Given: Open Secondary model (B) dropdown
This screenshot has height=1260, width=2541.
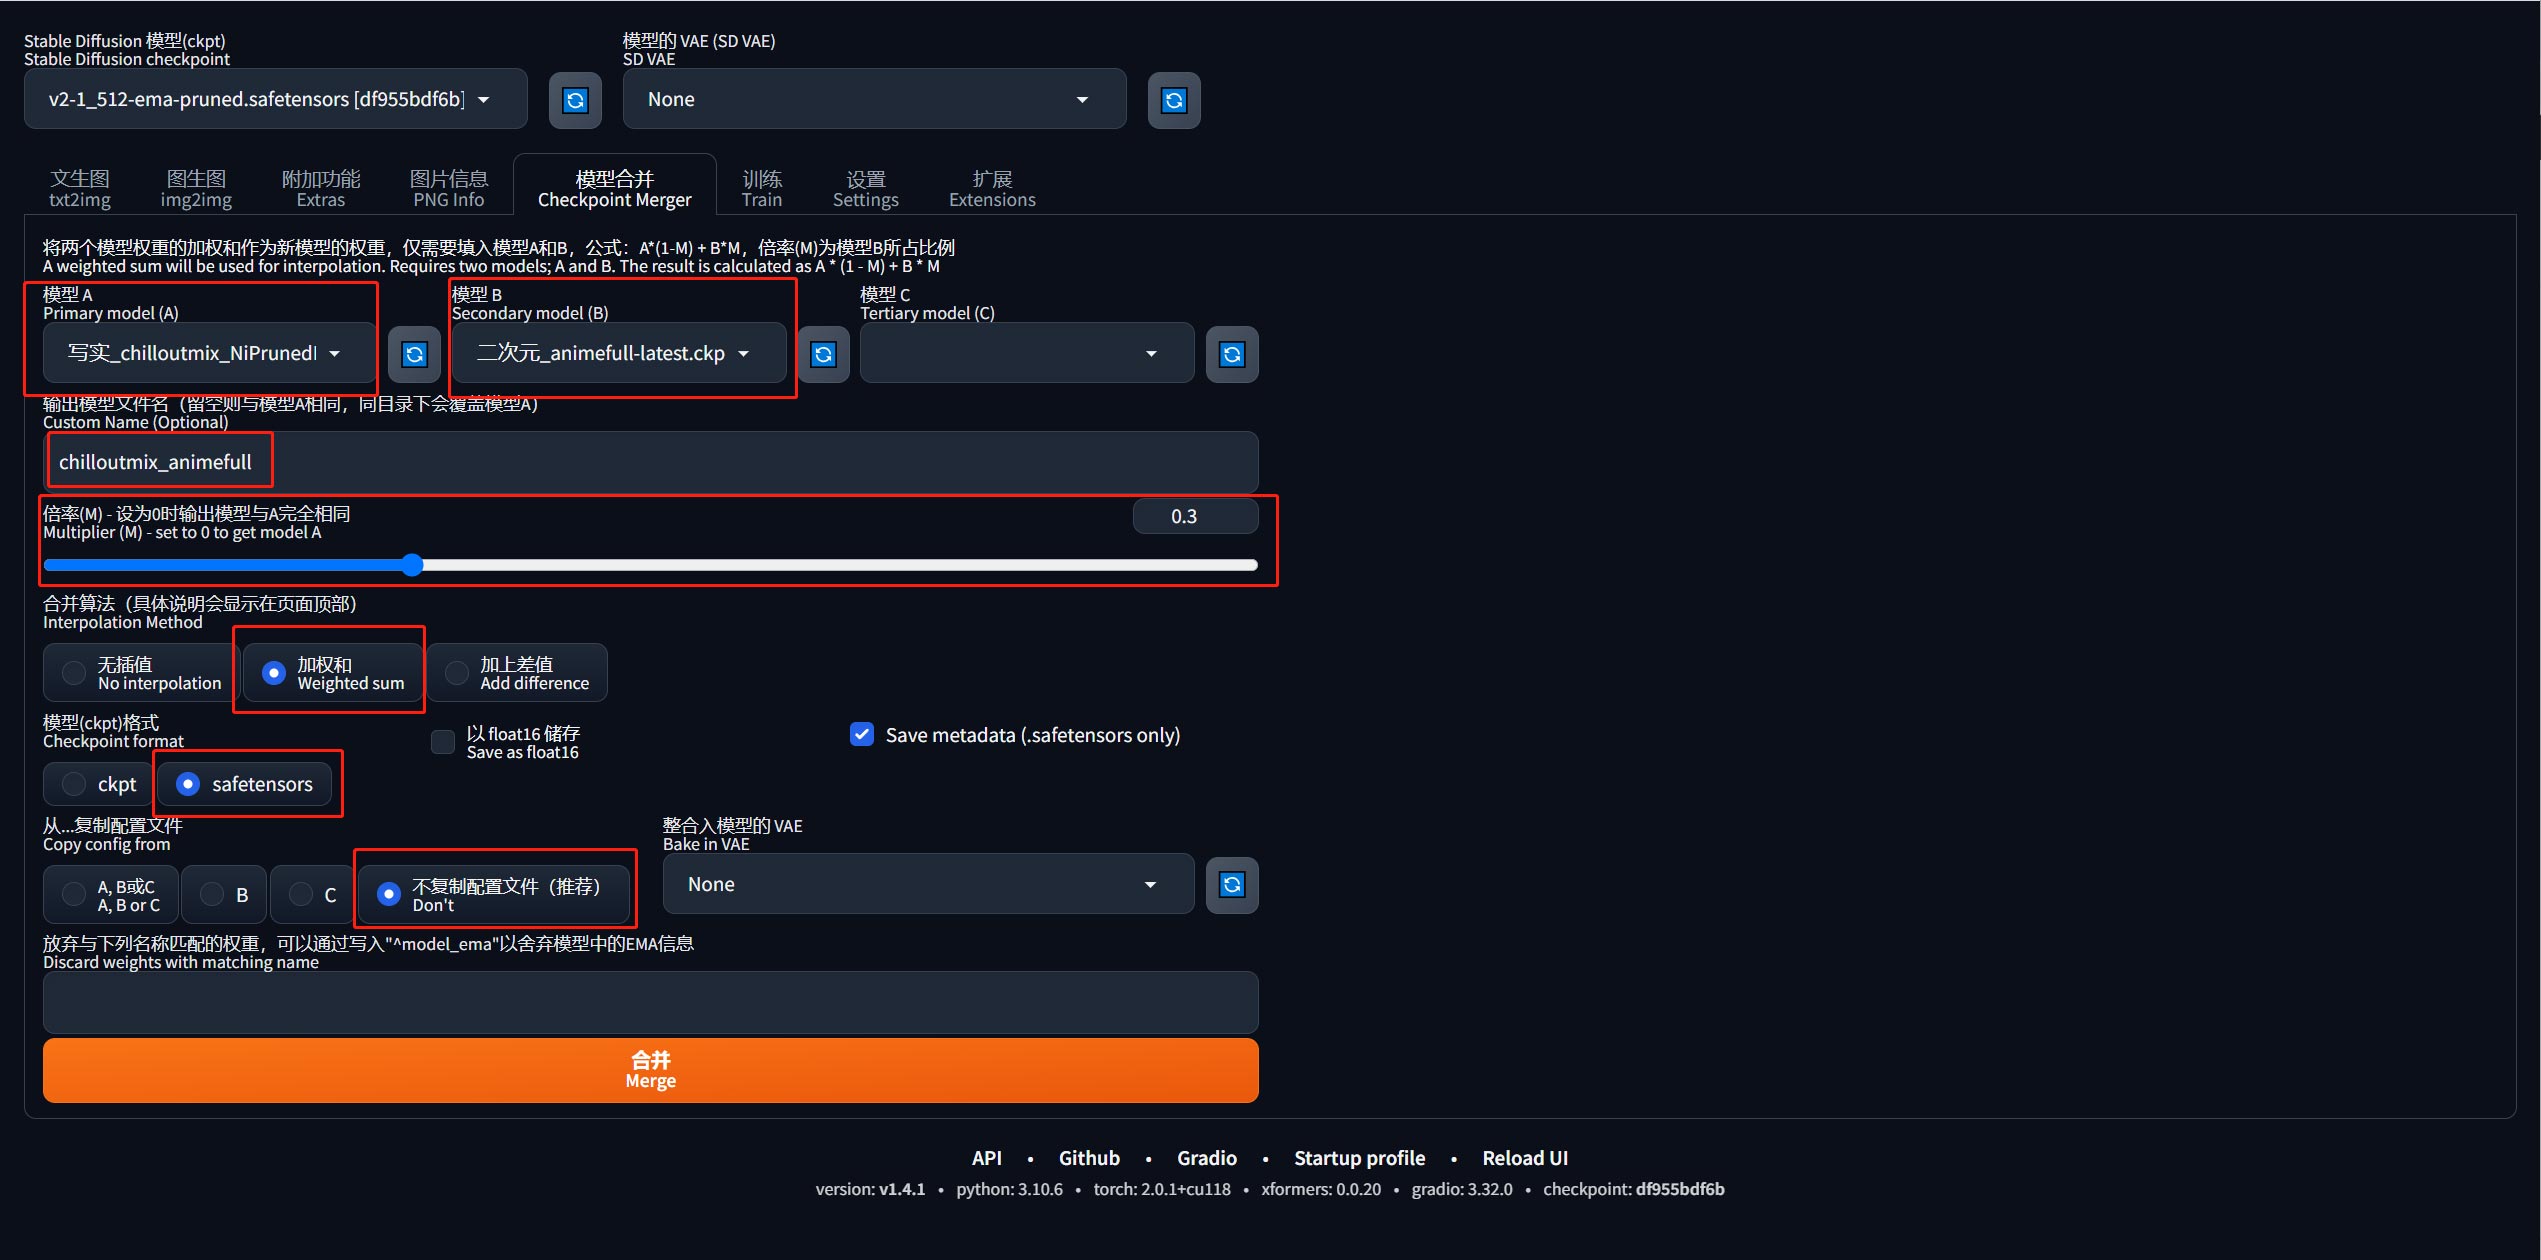Looking at the screenshot, I should click(x=619, y=353).
